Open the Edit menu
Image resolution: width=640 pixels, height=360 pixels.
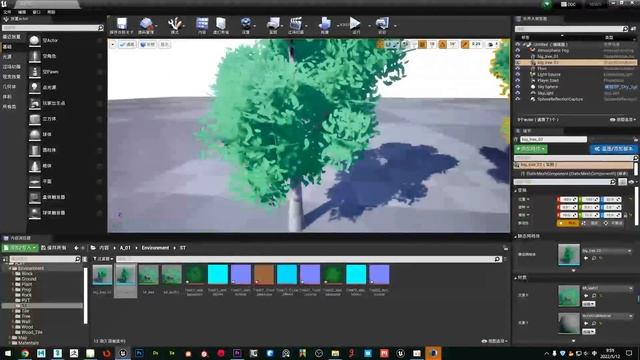point(22,12)
